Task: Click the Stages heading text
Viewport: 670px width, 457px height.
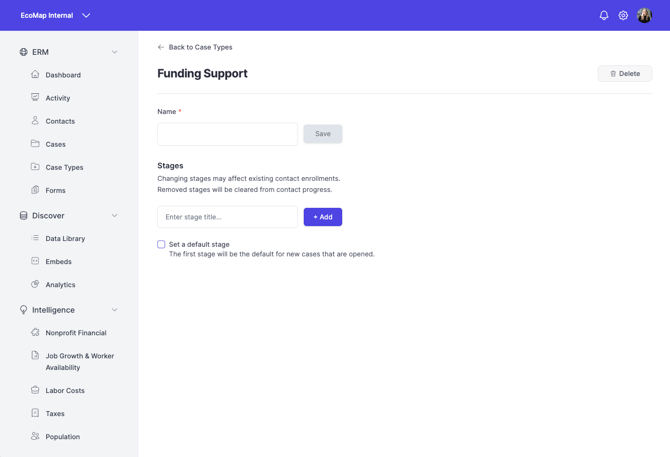Action: [170, 166]
